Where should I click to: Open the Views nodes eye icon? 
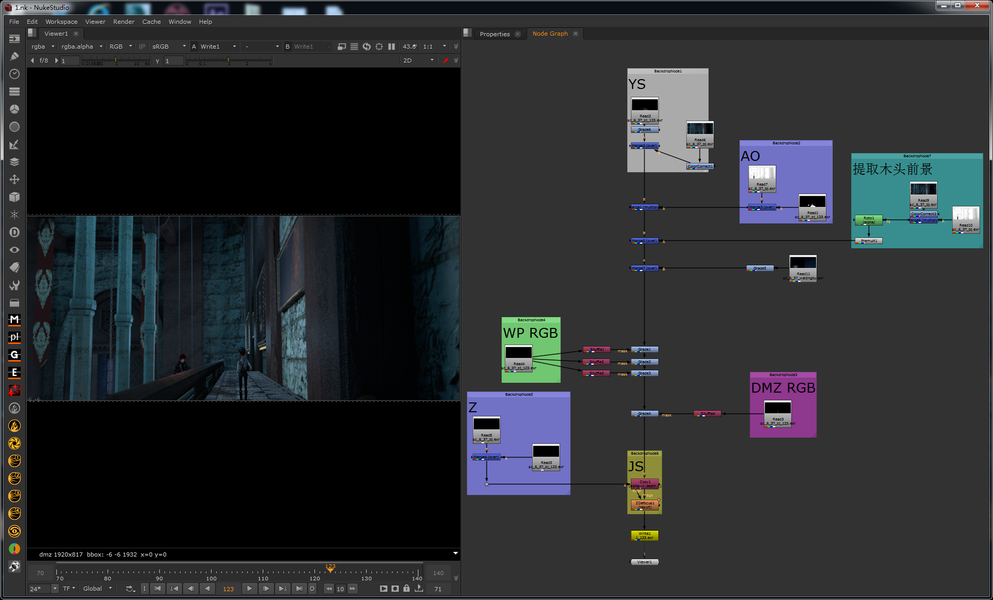tap(14, 250)
